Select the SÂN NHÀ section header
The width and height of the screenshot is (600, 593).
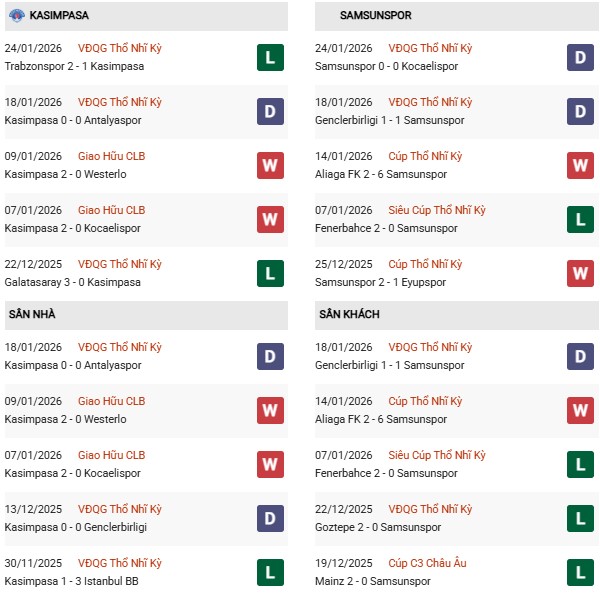[x=32, y=314]
